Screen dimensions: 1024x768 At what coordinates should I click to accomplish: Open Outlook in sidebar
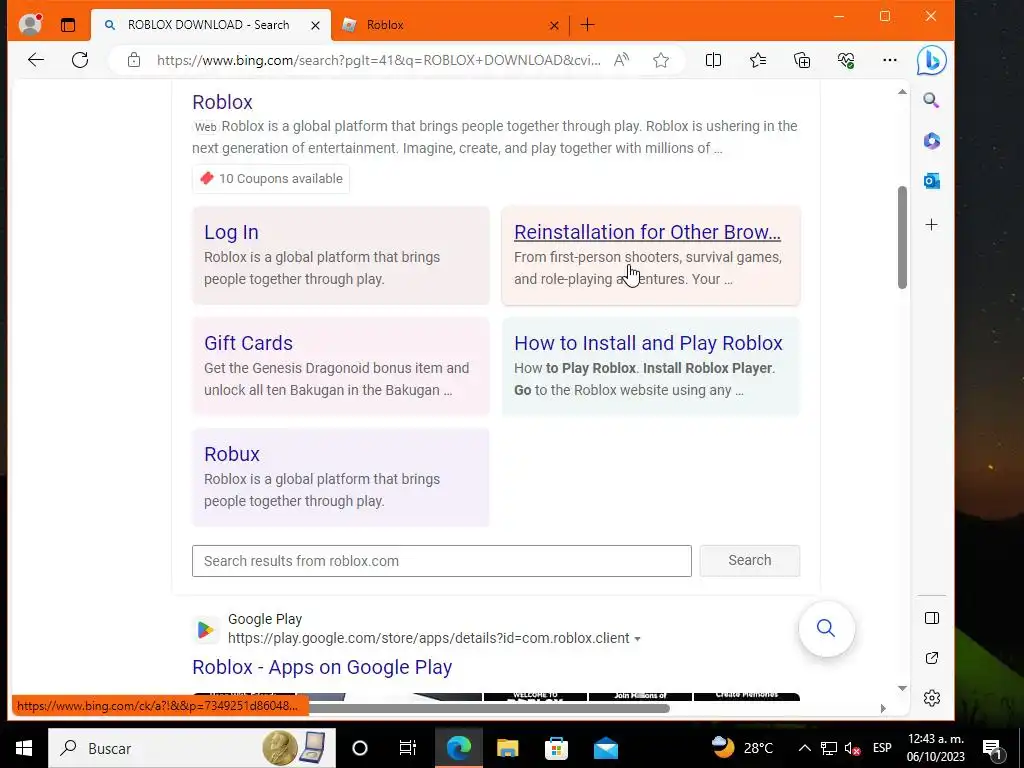(x=931, y=181)
